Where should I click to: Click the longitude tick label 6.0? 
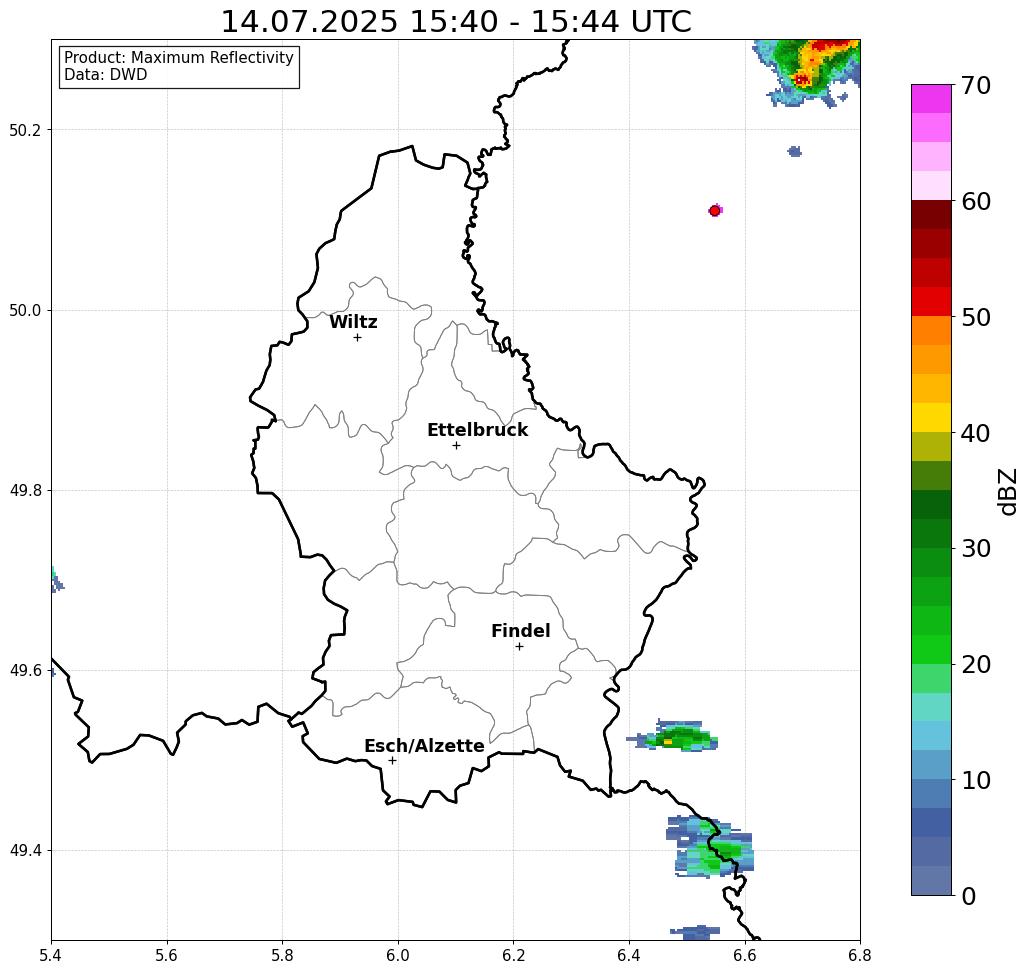point(398,956)
